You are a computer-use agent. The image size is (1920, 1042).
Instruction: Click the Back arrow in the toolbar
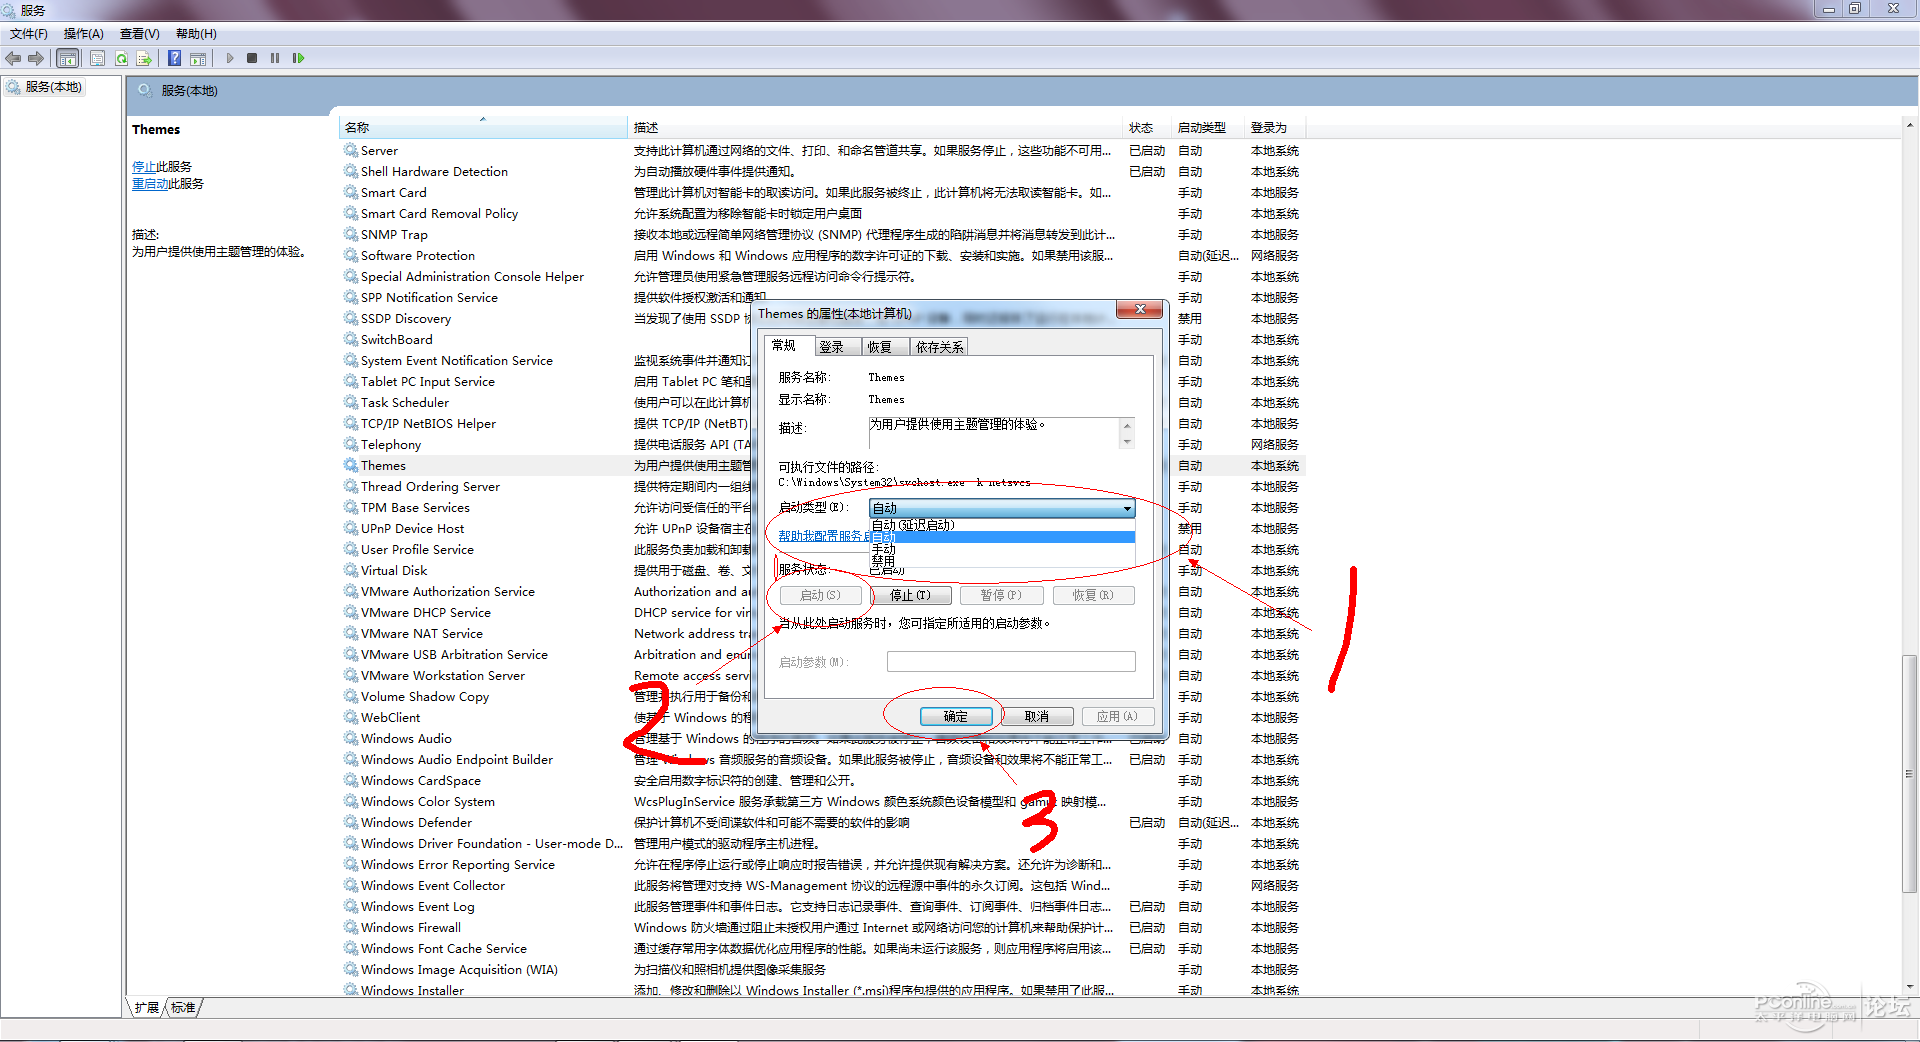[x=13, y=58]
